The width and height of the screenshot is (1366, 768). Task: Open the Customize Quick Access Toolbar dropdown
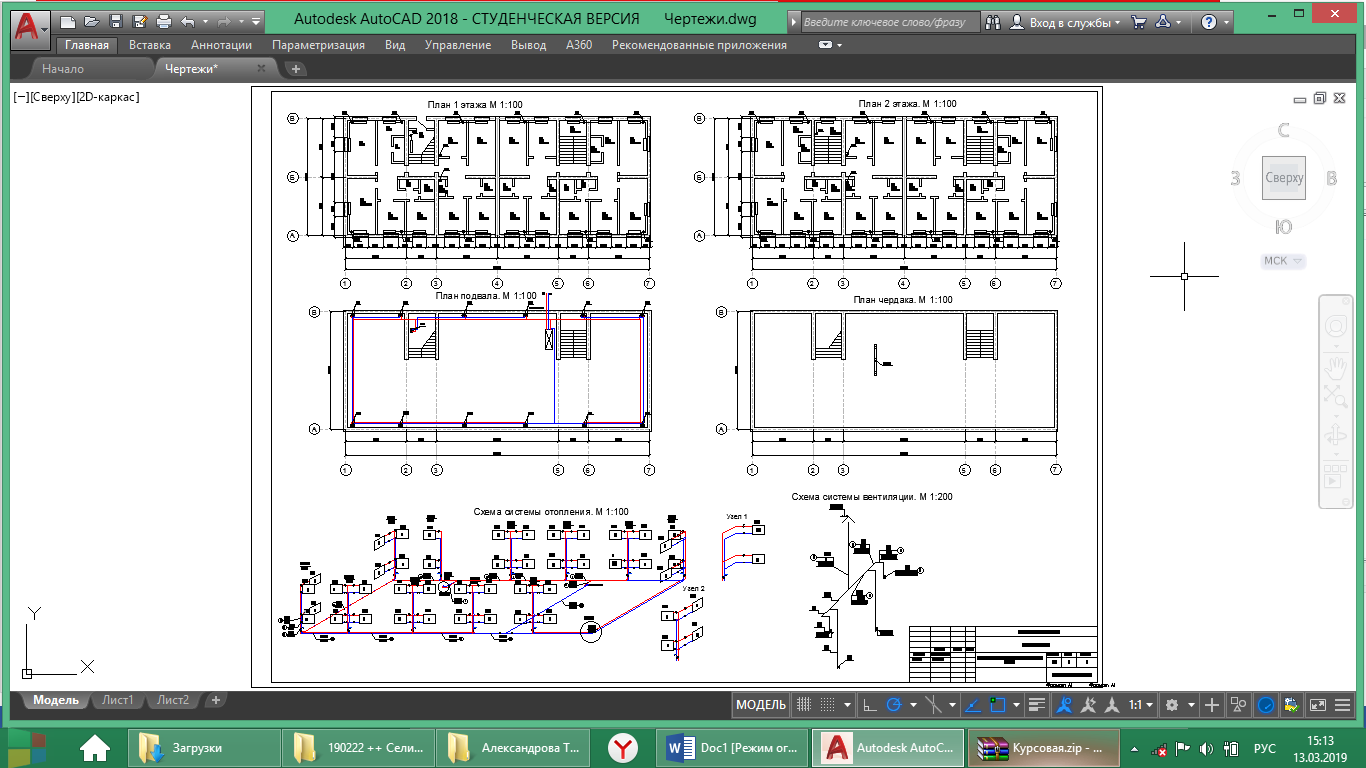[257, 20]
